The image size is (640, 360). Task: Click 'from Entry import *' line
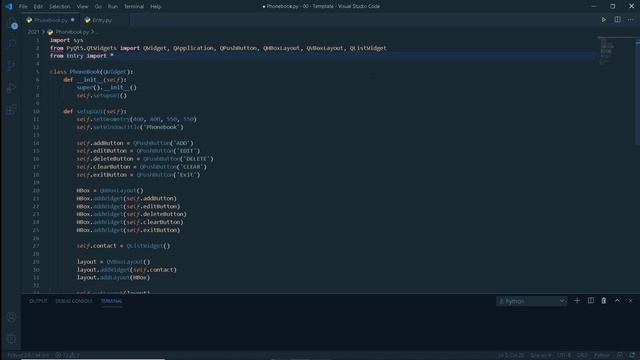pos(82,56)
